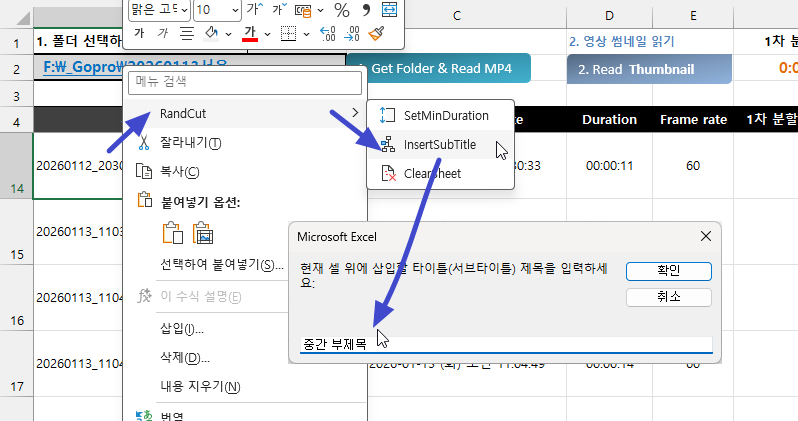Apply accounting number format icon

coord(303,10)
